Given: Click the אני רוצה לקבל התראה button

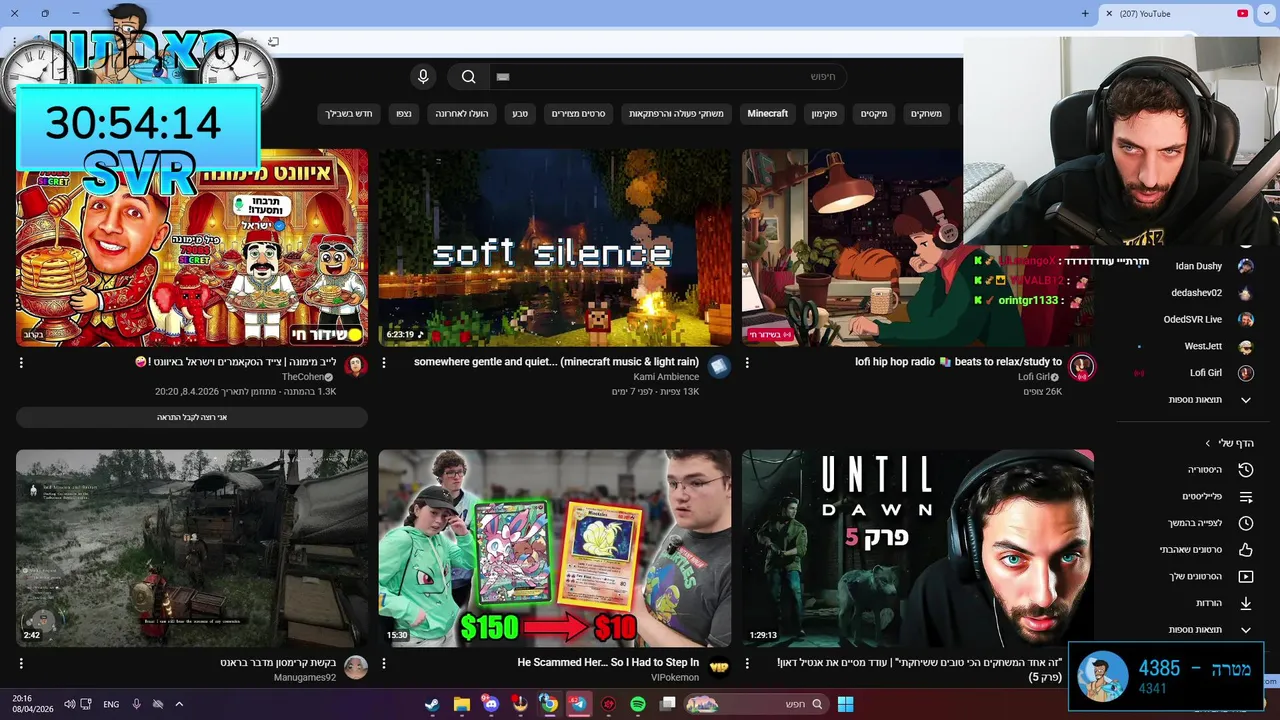Looking at the screenshot, I should (192, 417).
